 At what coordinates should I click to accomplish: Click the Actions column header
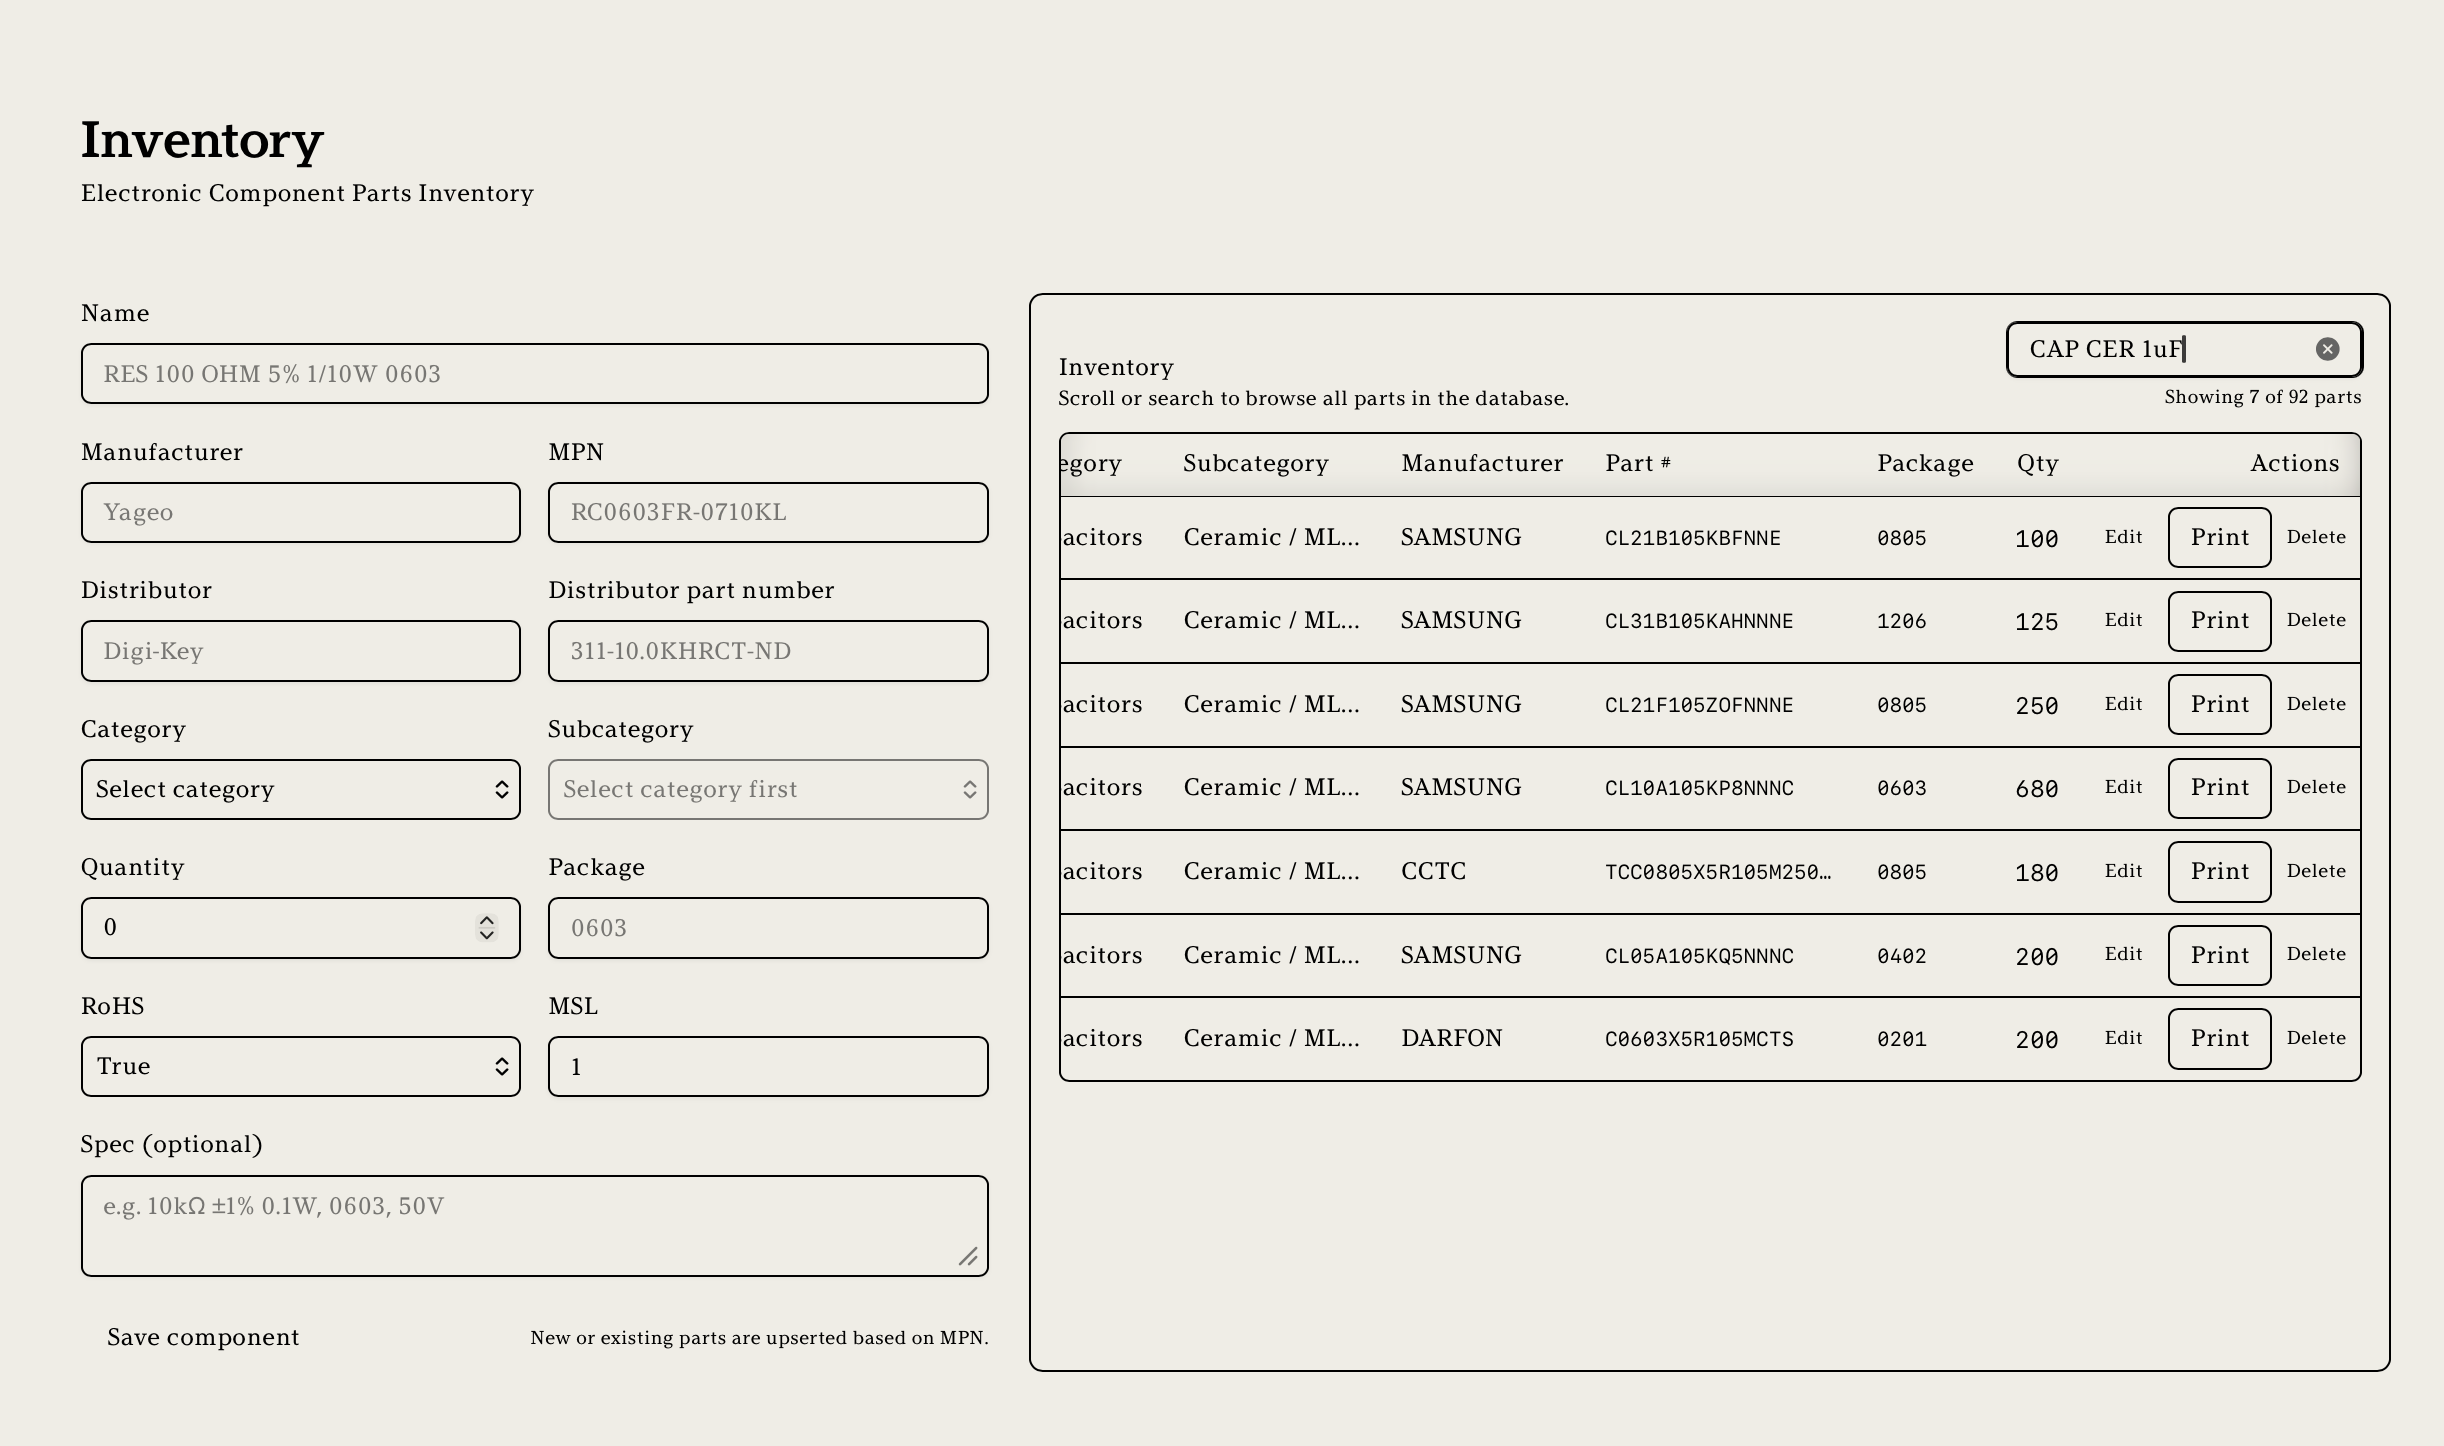[2295, 463]
